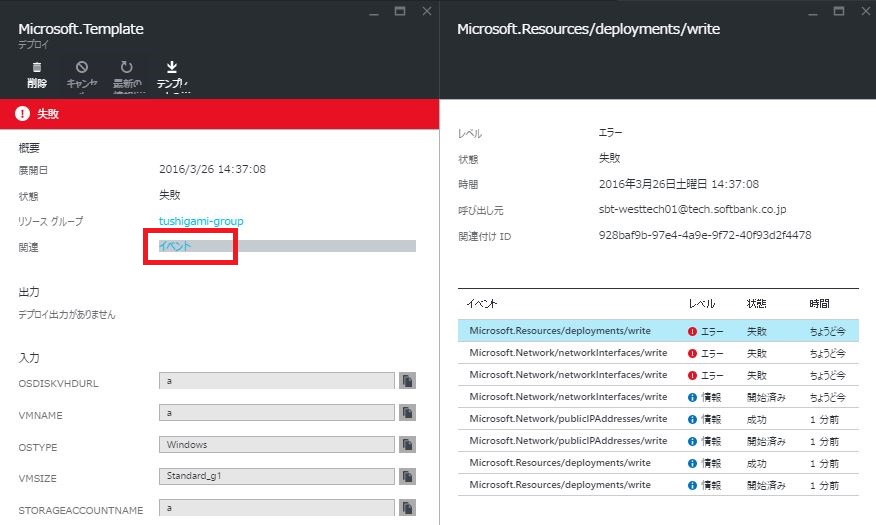Click the イベント column header
The height and width of the screenshot is (525, 876).
(482, 303)
